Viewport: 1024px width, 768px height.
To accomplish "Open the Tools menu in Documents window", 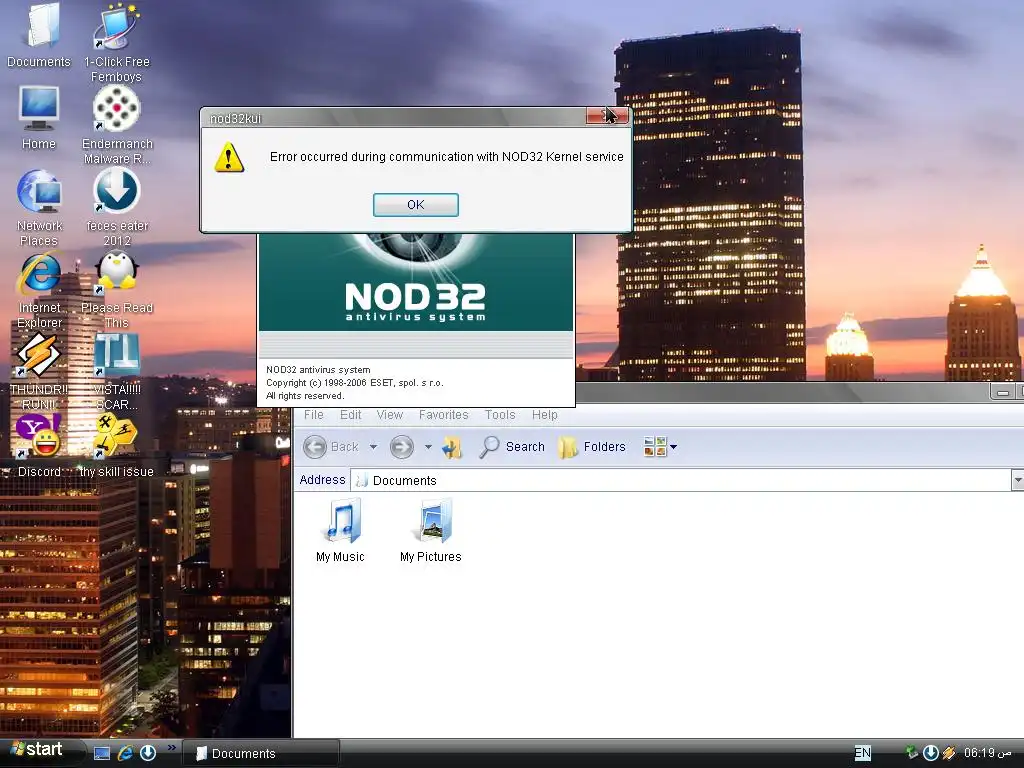I will pyautogui.click(x=500, y=415).
